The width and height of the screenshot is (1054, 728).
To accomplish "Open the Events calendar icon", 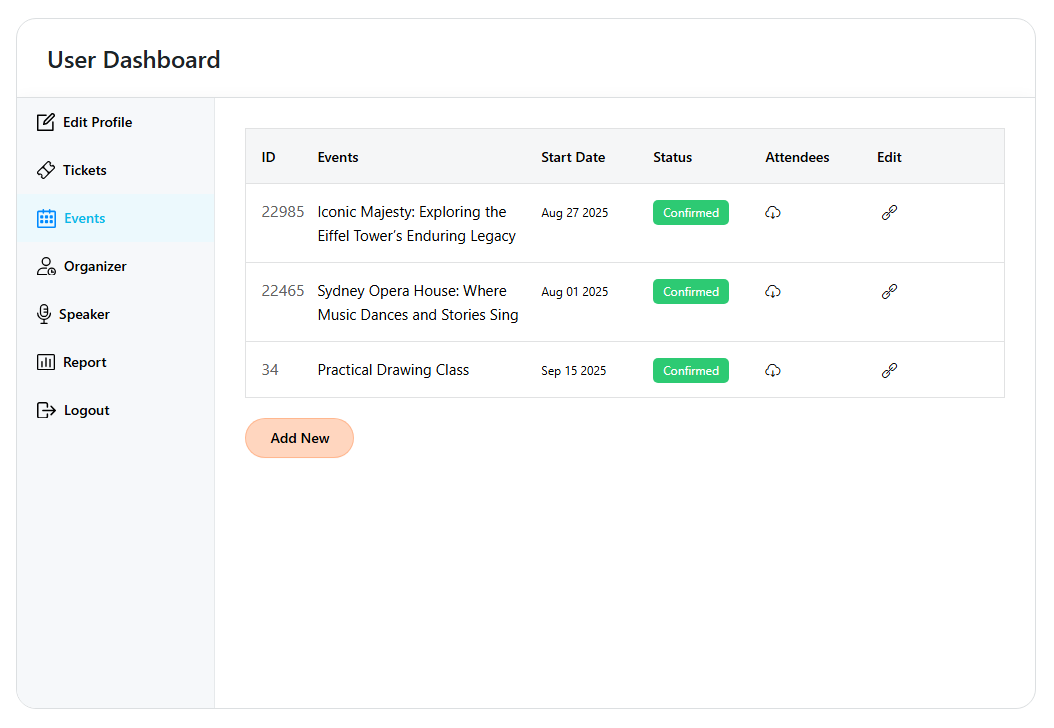I will coord(45,217).
